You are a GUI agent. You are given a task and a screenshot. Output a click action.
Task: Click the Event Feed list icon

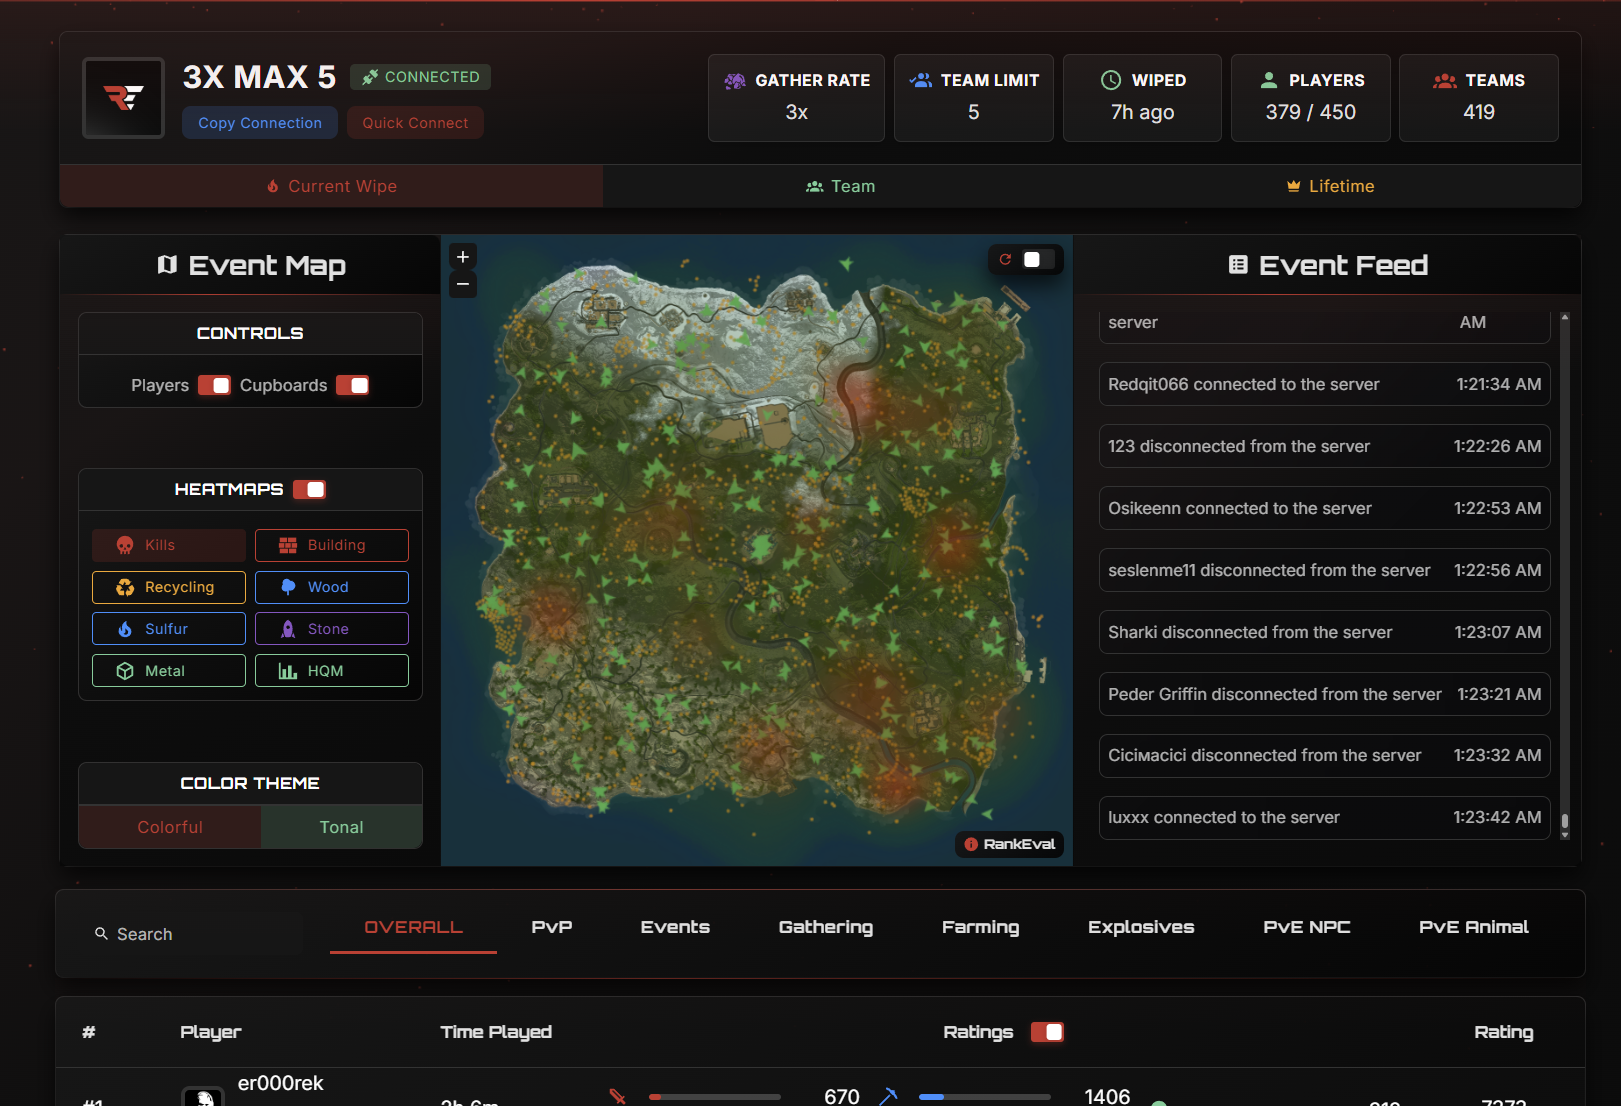click(1238, 265)
